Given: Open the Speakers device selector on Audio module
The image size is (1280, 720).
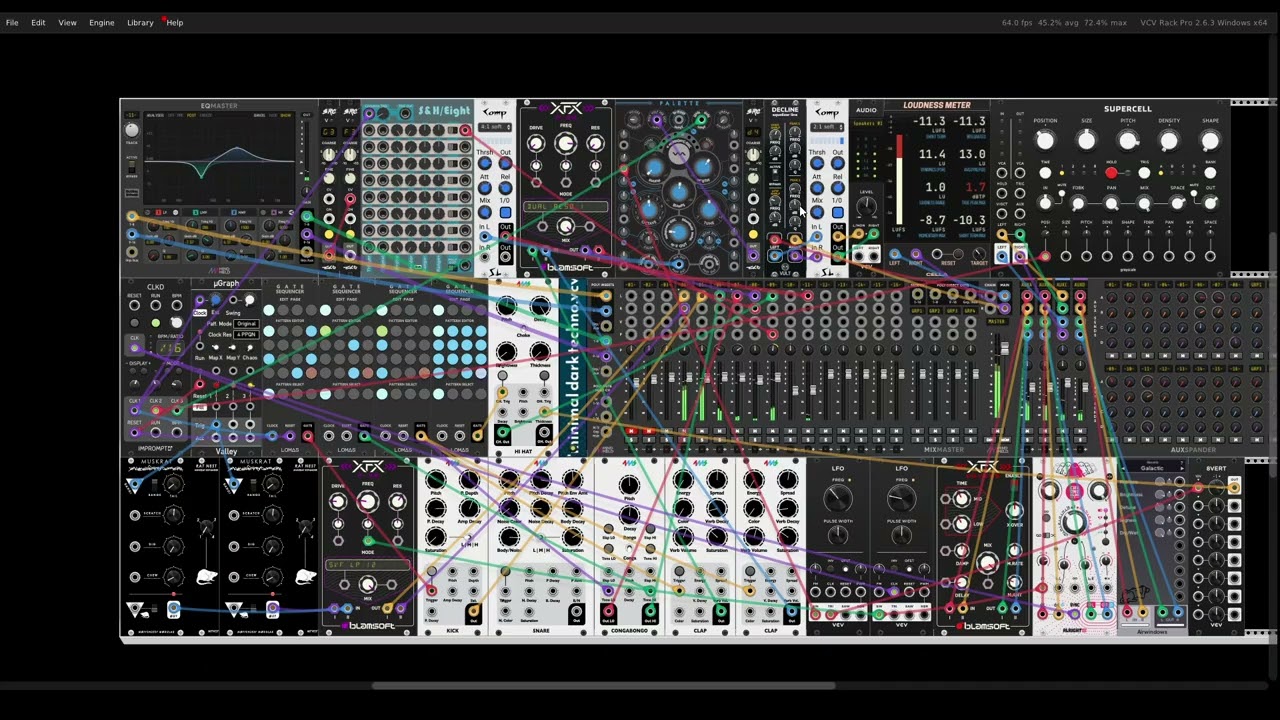Looking at the screenshot, I should pos(866,123).
